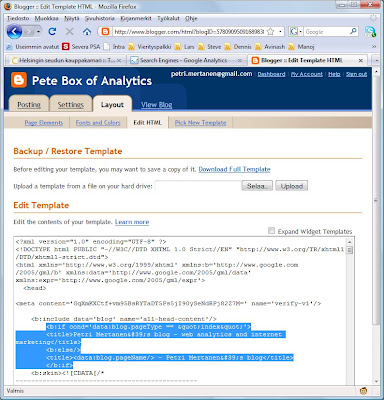Reload the page with the refresh icon
This screenshot has width=384, height=400.
click(x=52, y=32)
